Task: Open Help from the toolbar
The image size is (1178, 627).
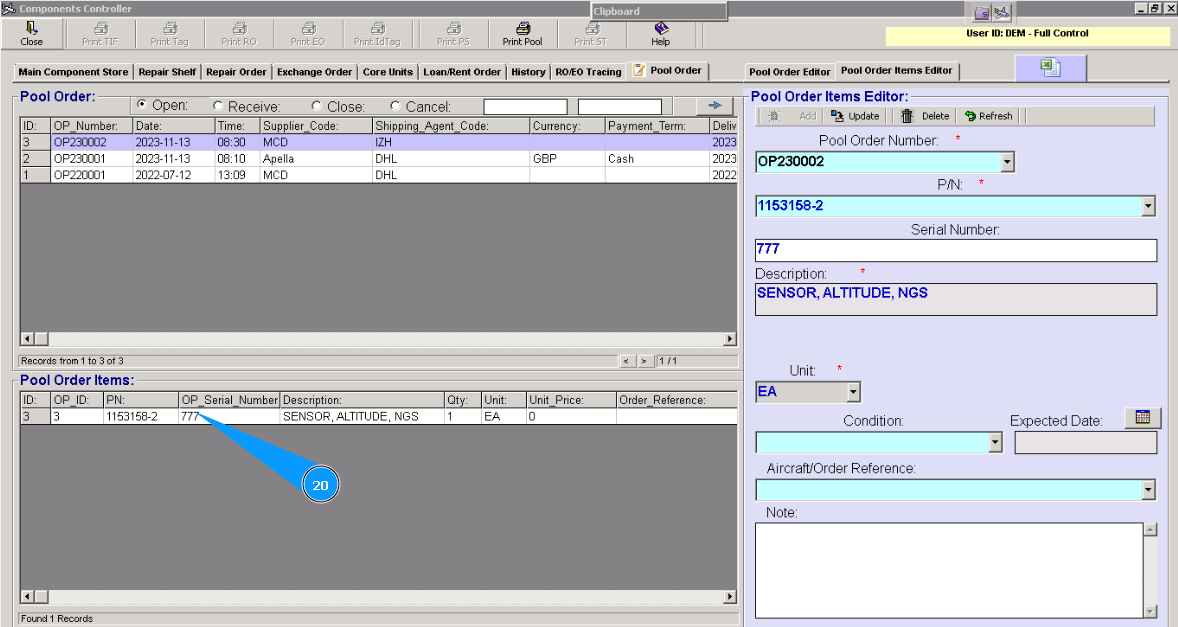Action: click(x=660, y=35)
